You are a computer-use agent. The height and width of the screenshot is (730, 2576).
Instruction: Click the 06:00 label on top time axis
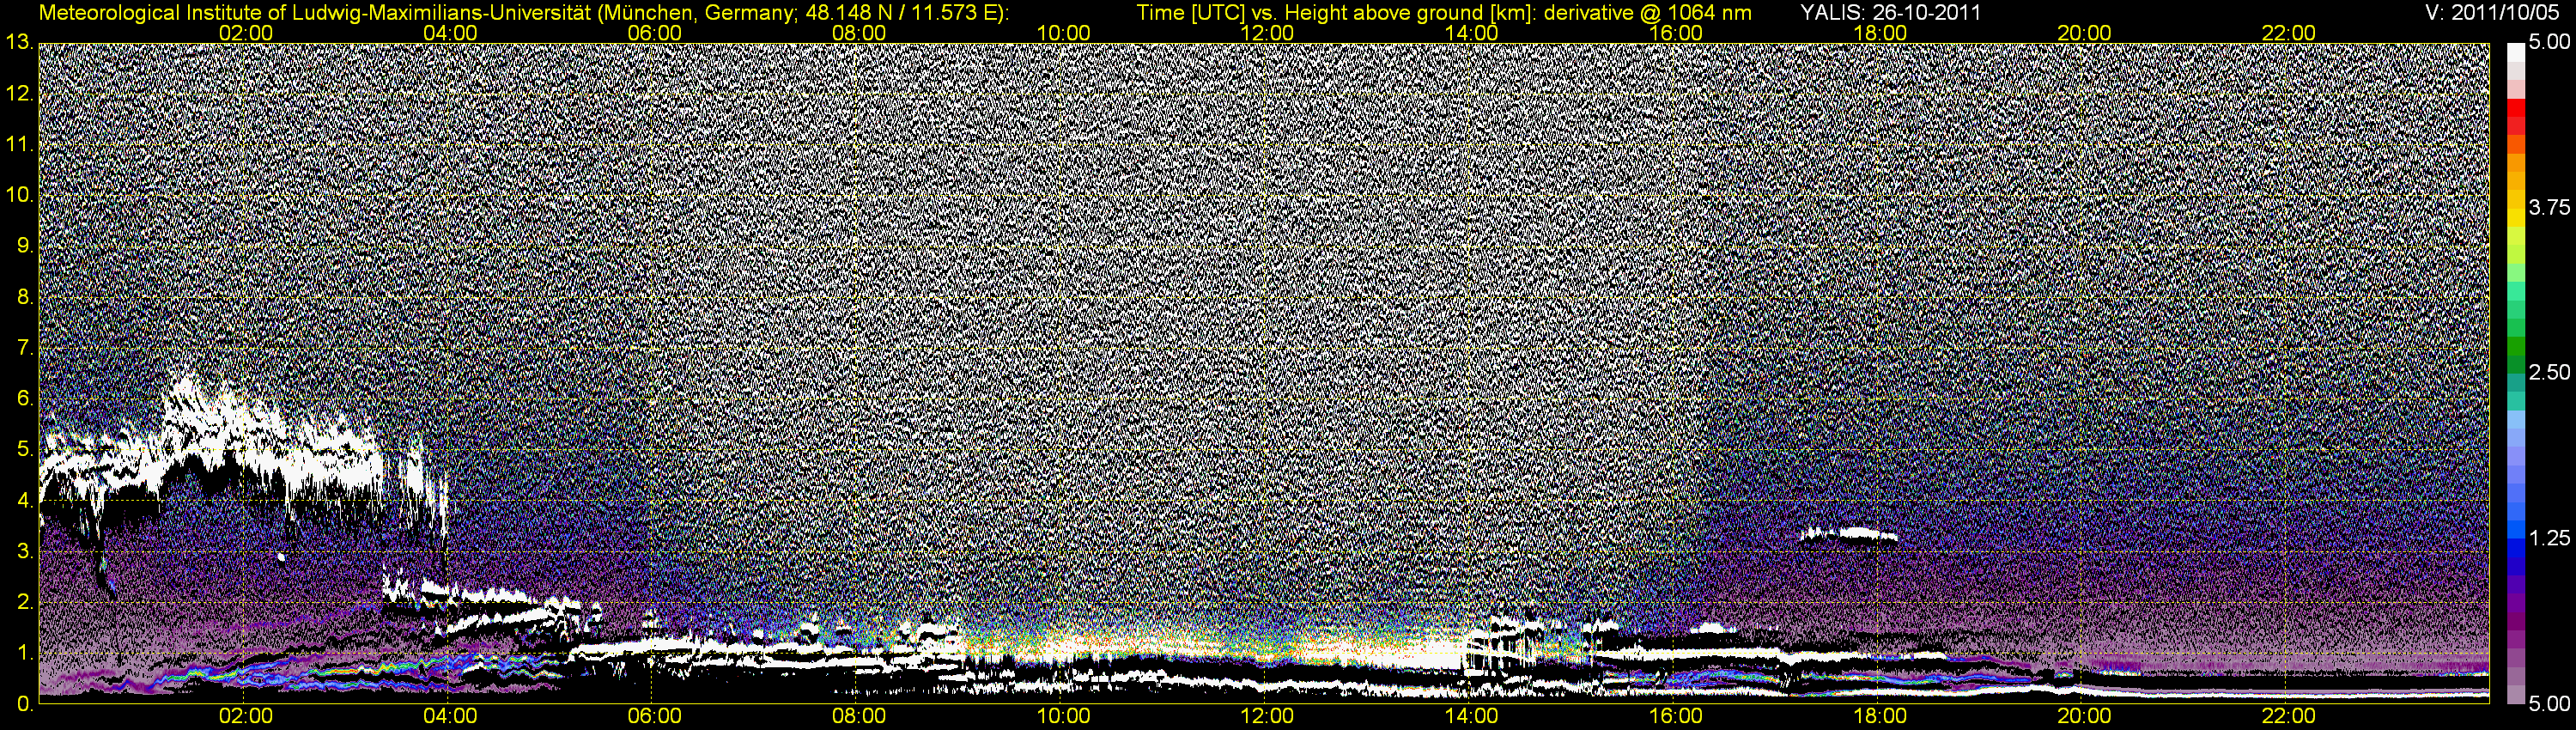655,33
